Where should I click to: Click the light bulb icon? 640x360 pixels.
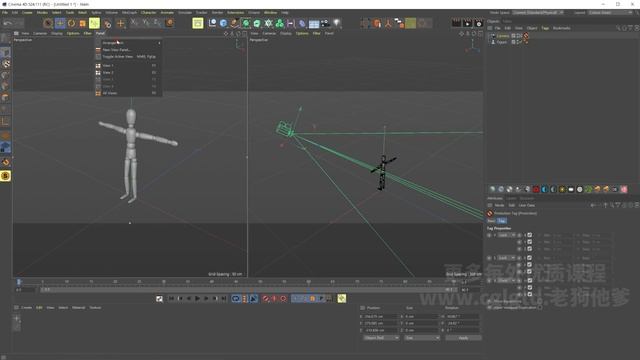(x=337, y=23)
